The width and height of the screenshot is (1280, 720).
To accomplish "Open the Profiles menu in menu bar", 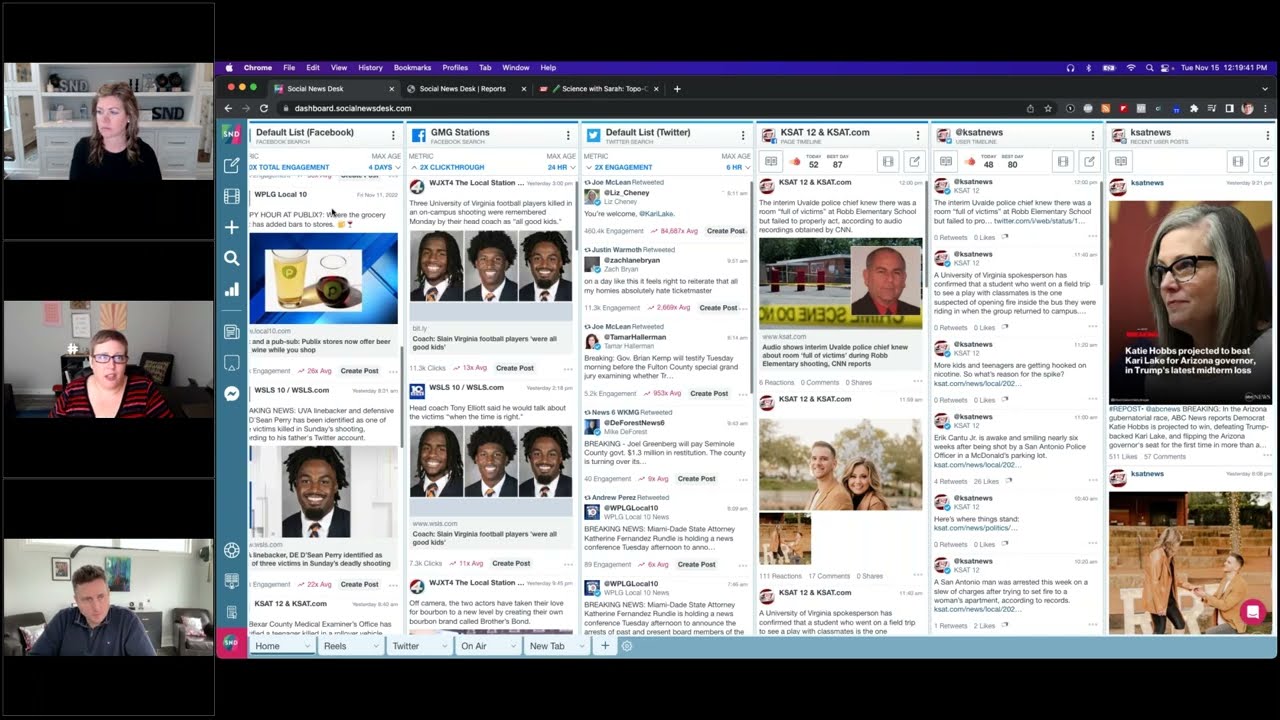I will click(455, 68).
